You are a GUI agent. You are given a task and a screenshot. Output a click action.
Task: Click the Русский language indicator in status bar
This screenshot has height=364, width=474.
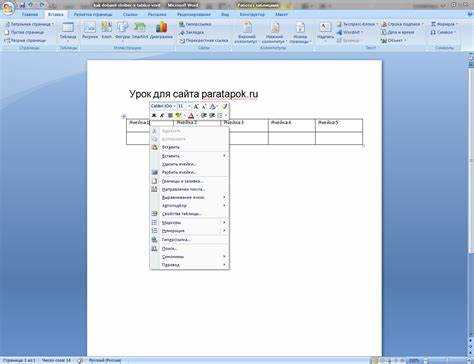pos(105,361)
